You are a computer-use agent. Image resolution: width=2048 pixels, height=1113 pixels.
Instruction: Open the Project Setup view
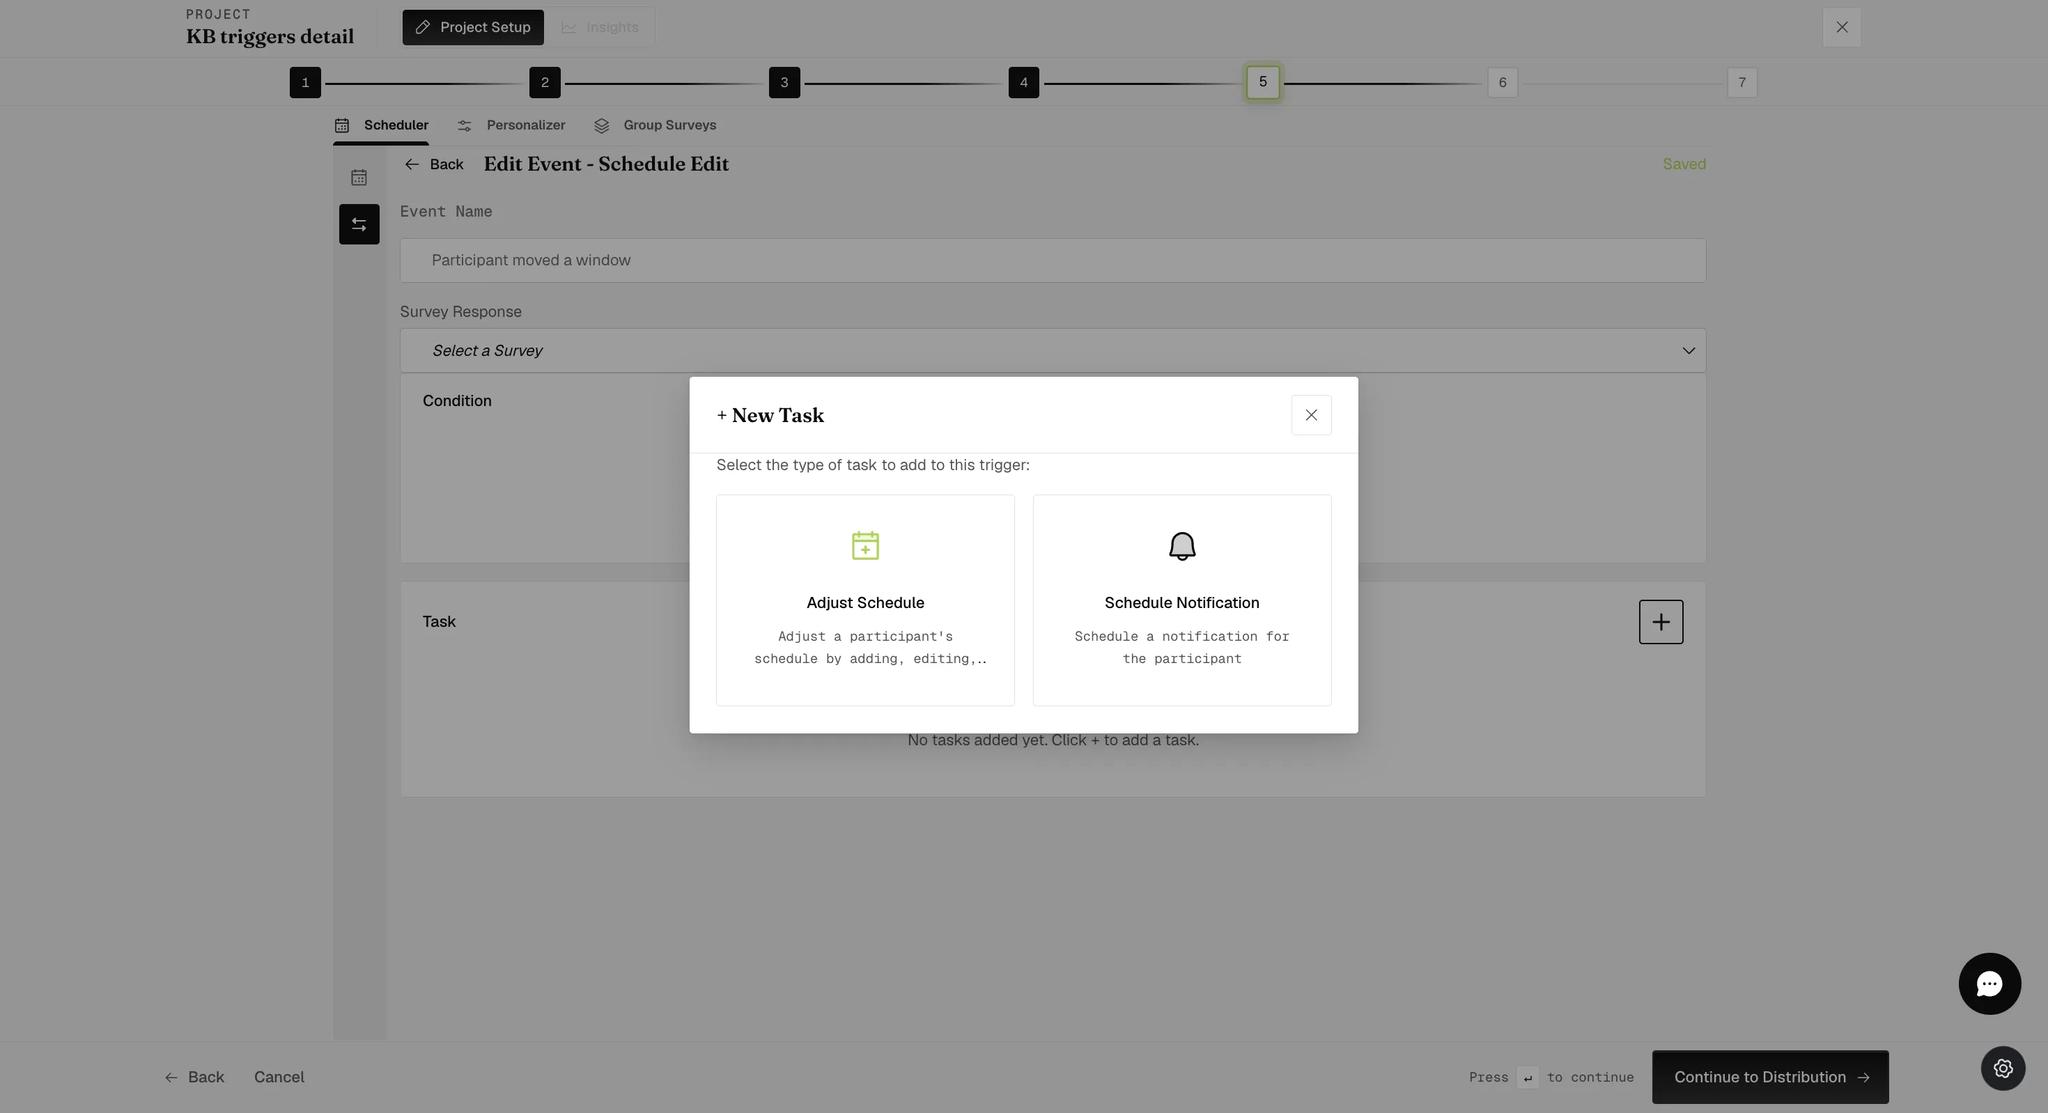click(x=473, y=27)
